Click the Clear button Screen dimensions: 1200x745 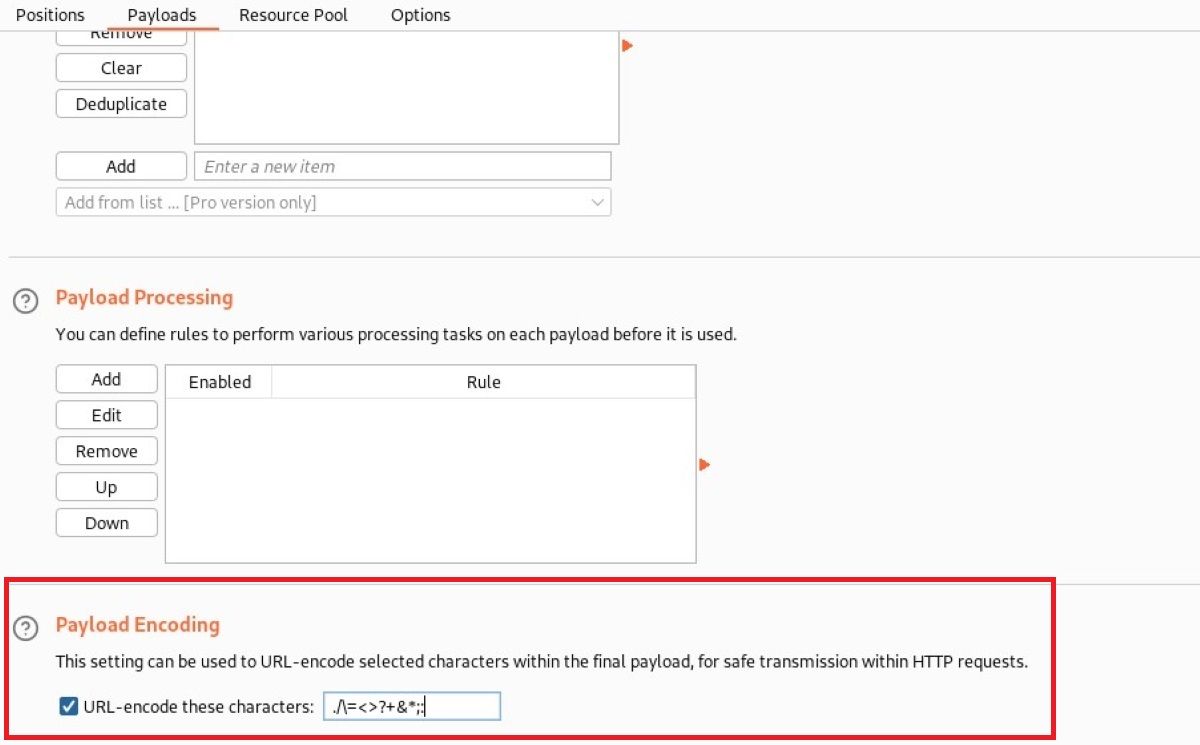(120, 67)
